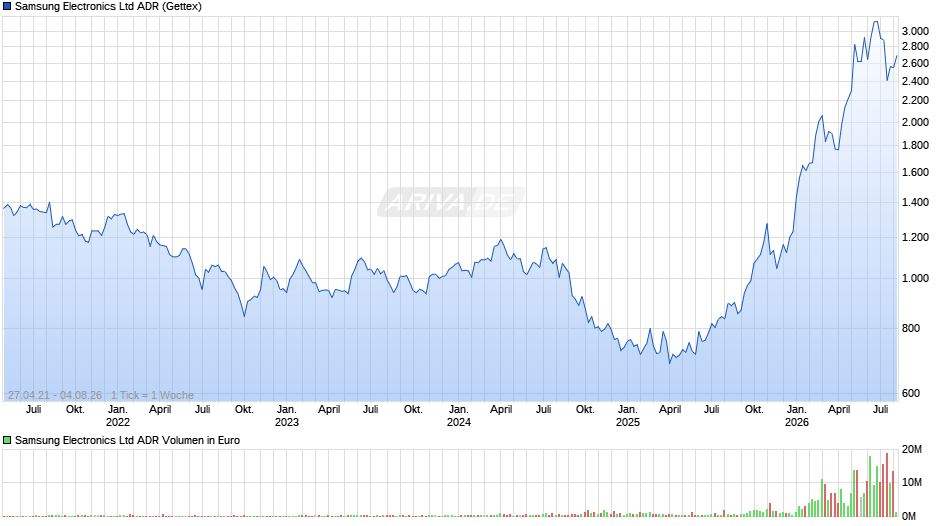Click the Juli label between April 2024 and Okt.
This screenshot has height=526, width=940.
click(544, 410)
